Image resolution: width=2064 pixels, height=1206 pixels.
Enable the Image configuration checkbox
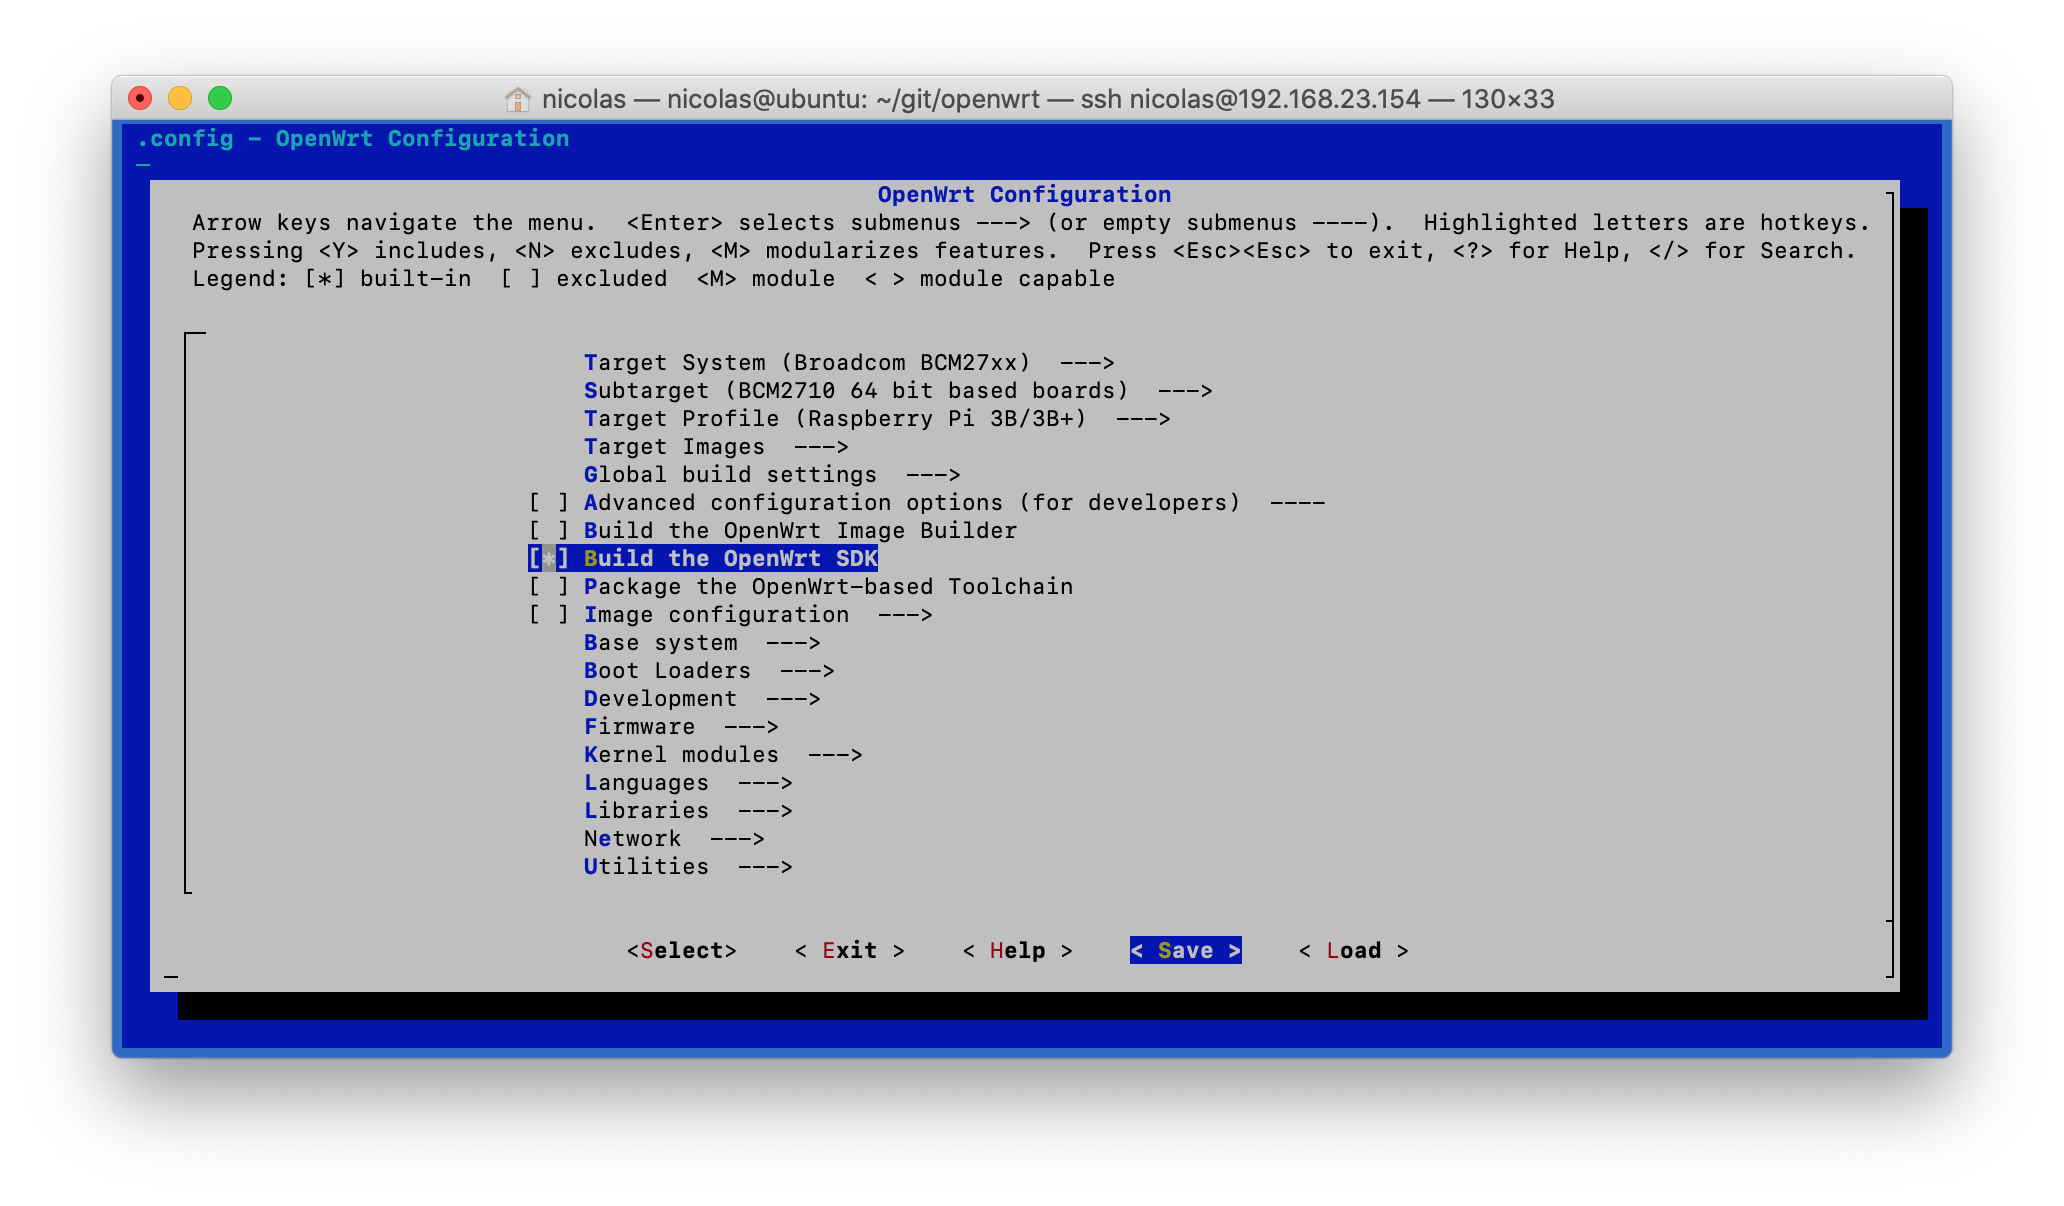[548, 615]
